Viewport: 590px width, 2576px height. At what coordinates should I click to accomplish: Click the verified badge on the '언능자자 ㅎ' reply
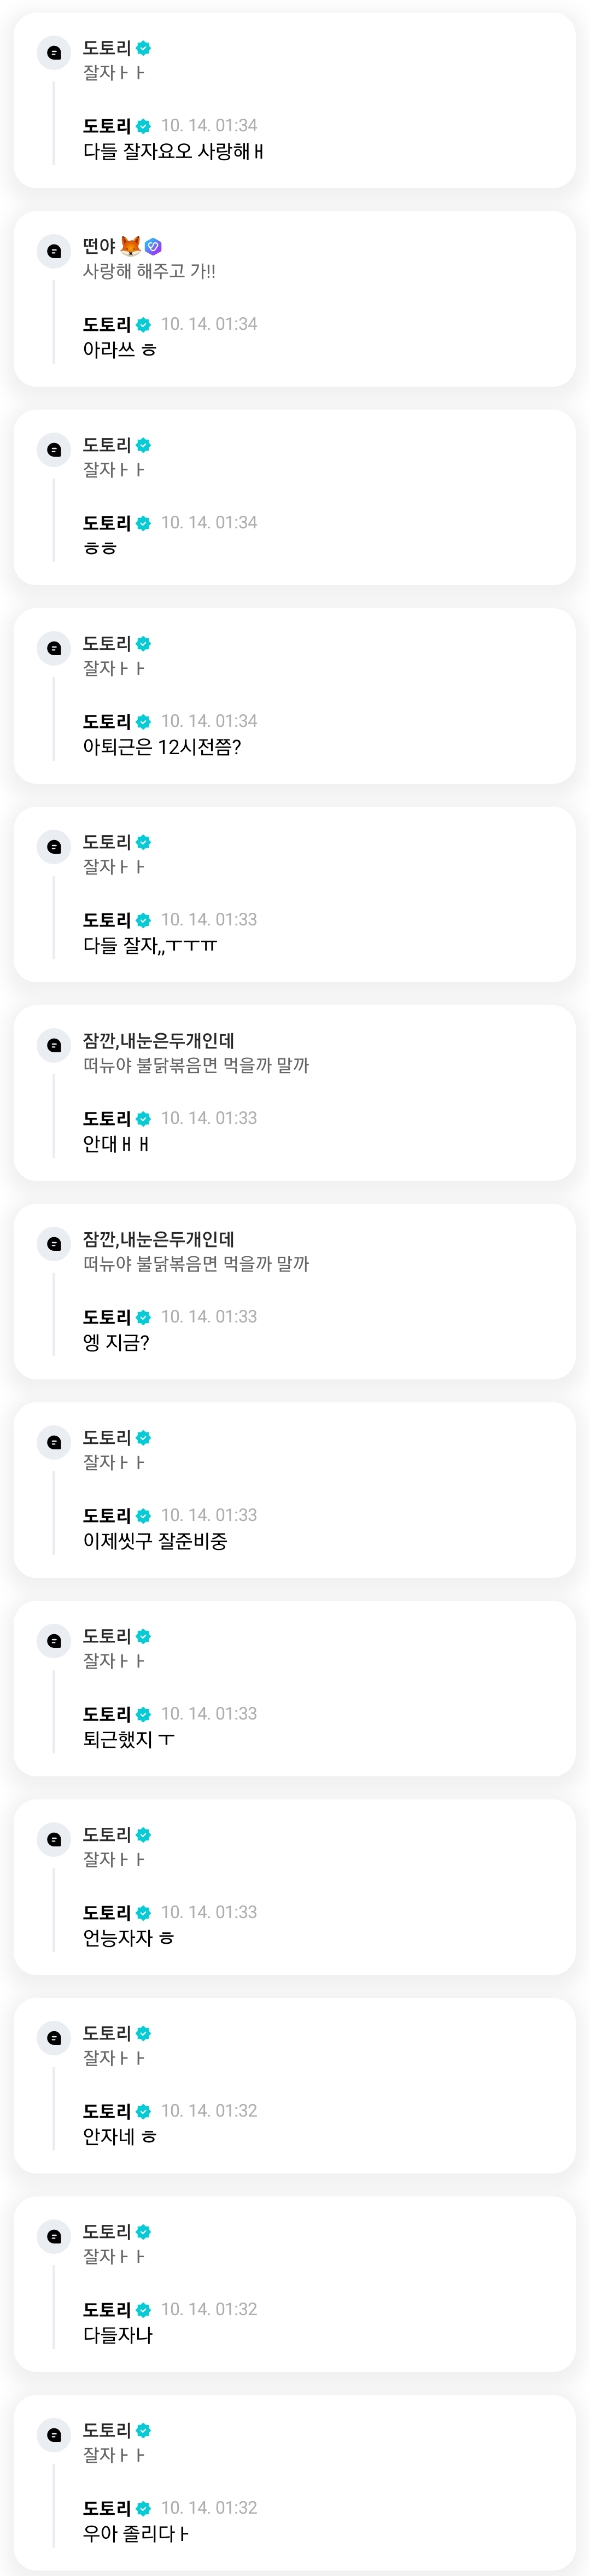click(143, 1913)
